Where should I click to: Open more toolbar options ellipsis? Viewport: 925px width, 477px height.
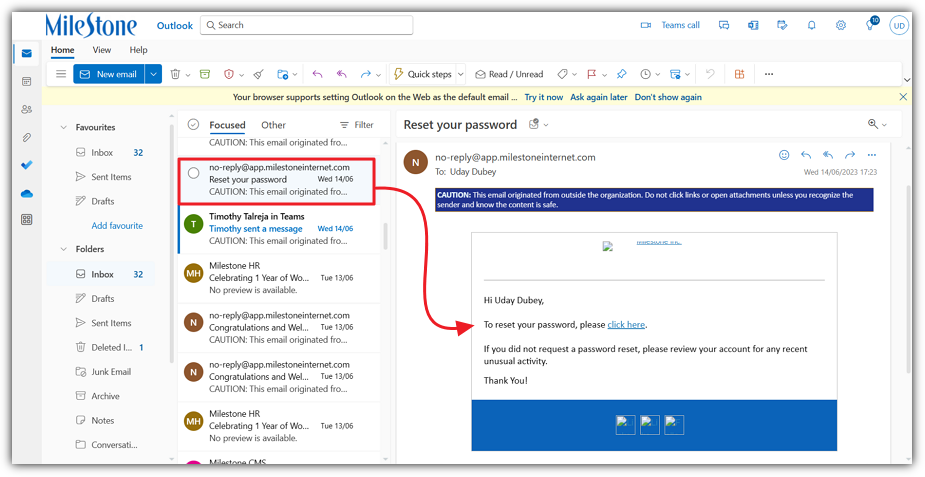pyautogui.click(x=769, y=74)
